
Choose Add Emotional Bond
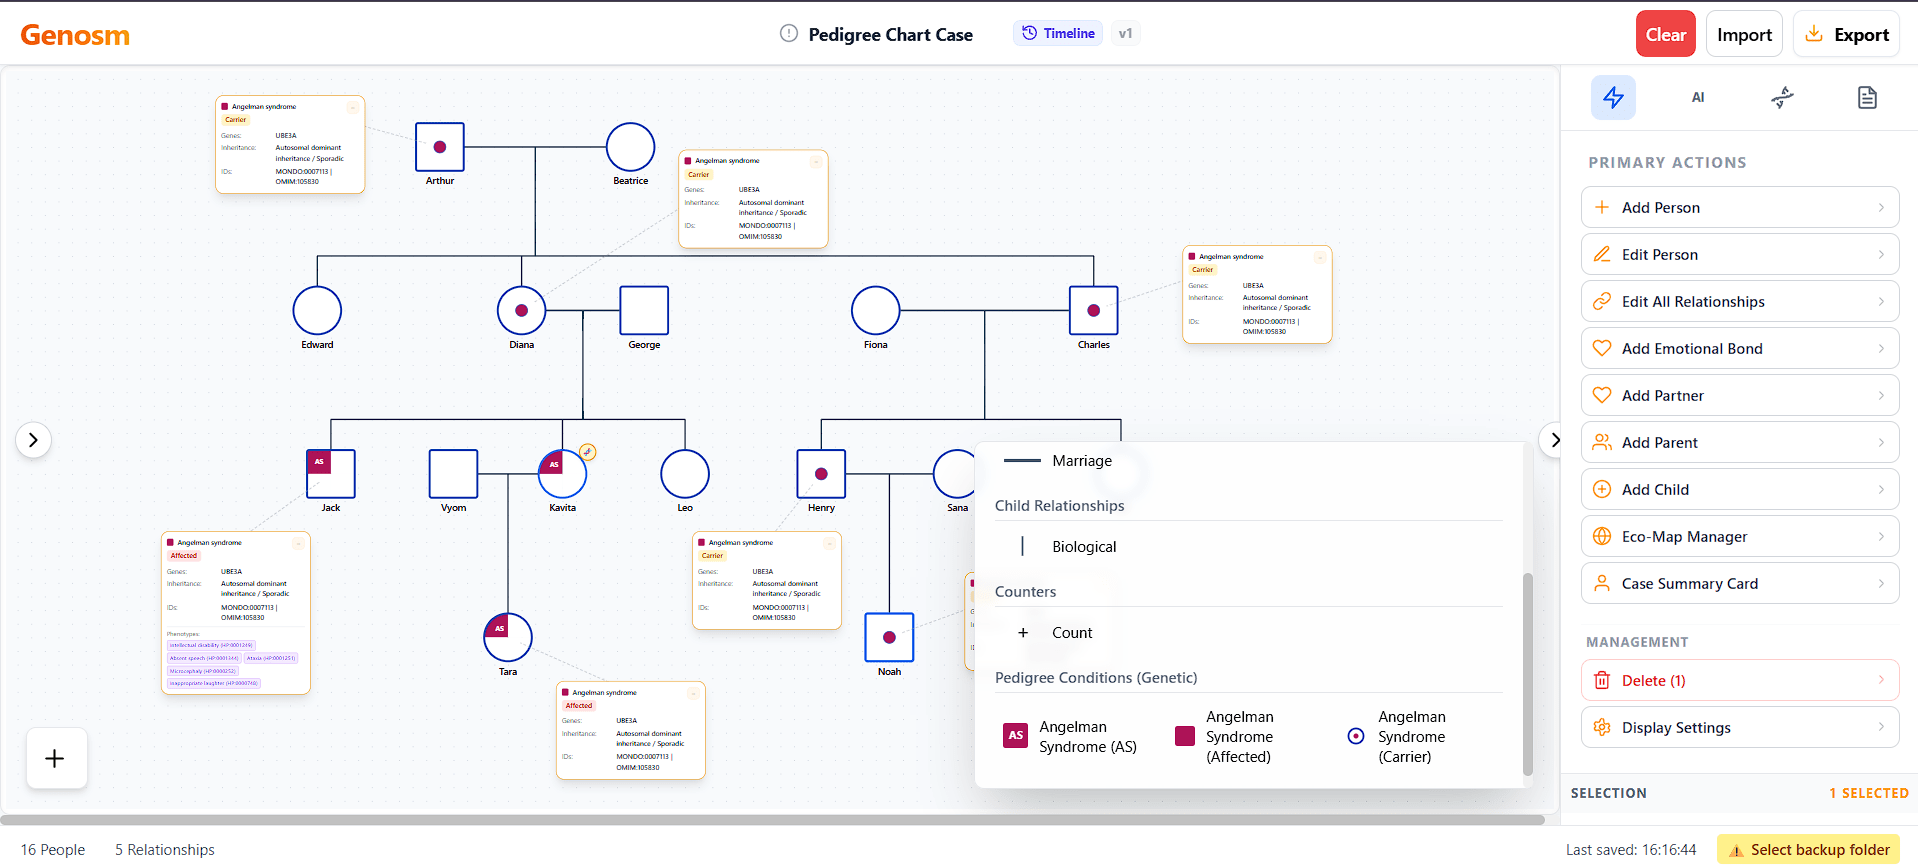(1740, 348)
